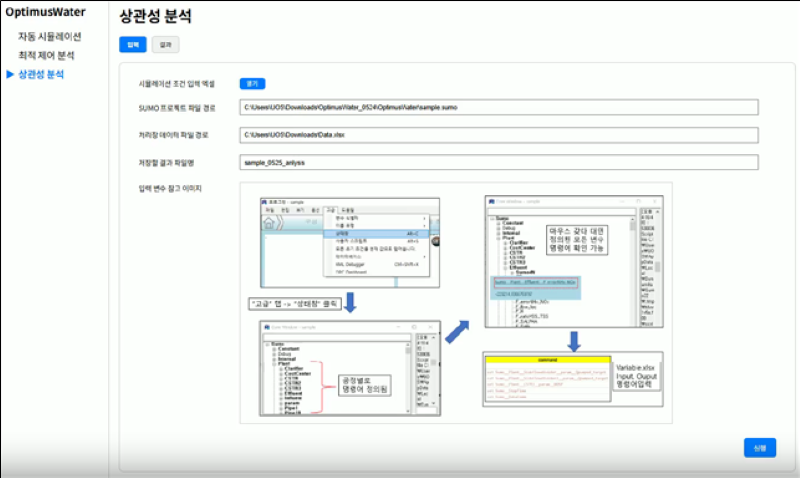Image resolution: width=800 pixels, height=478 pixels.
Task: Switch to the 입력 tab
Action: [x=132, y=45]
